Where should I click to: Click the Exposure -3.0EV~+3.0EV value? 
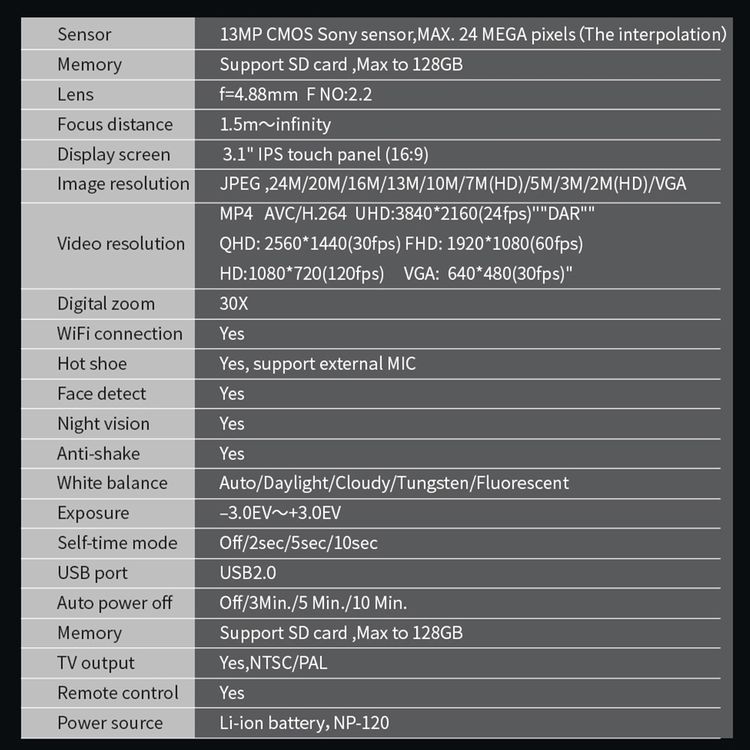(280, 513)
